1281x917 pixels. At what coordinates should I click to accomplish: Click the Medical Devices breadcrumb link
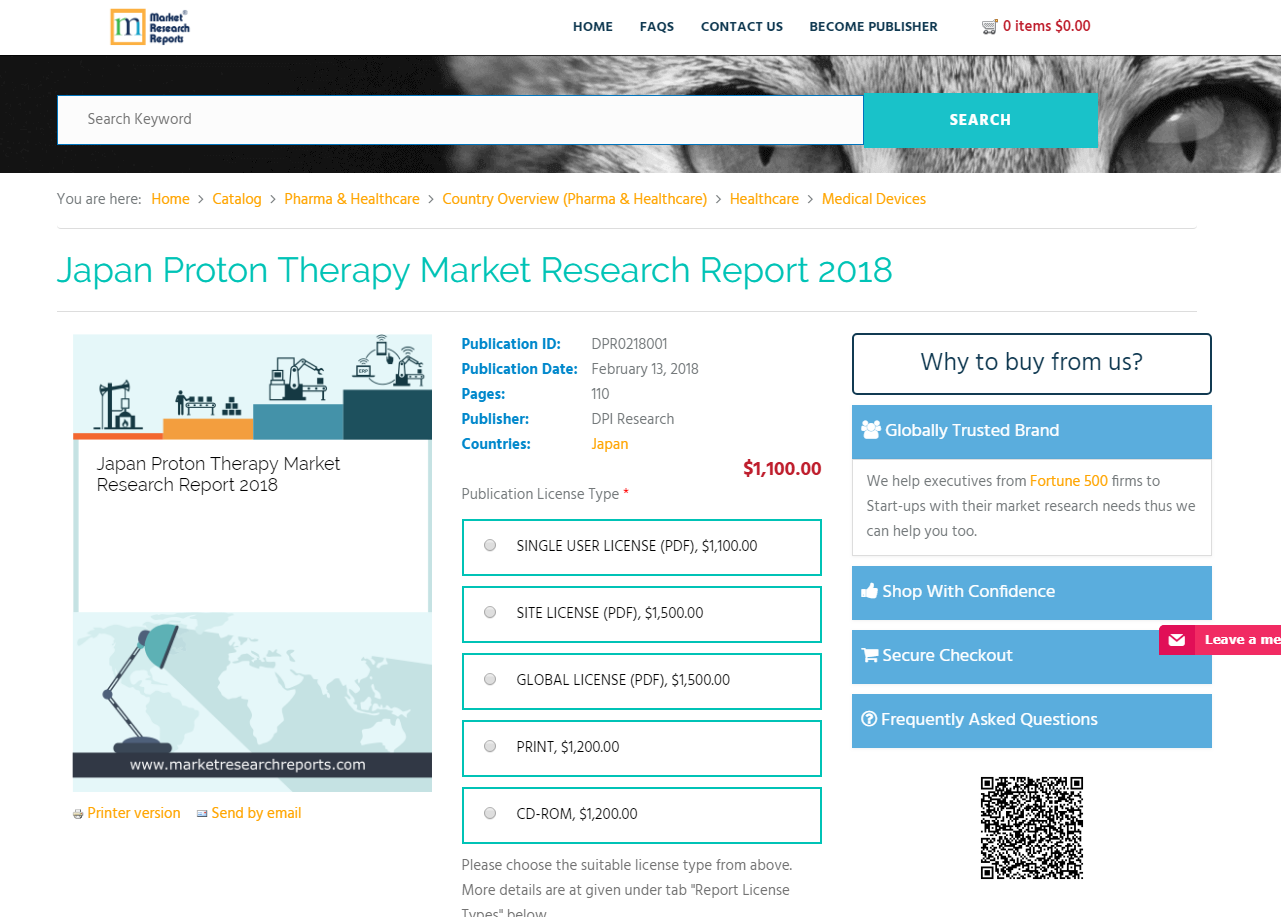point(874,199)
